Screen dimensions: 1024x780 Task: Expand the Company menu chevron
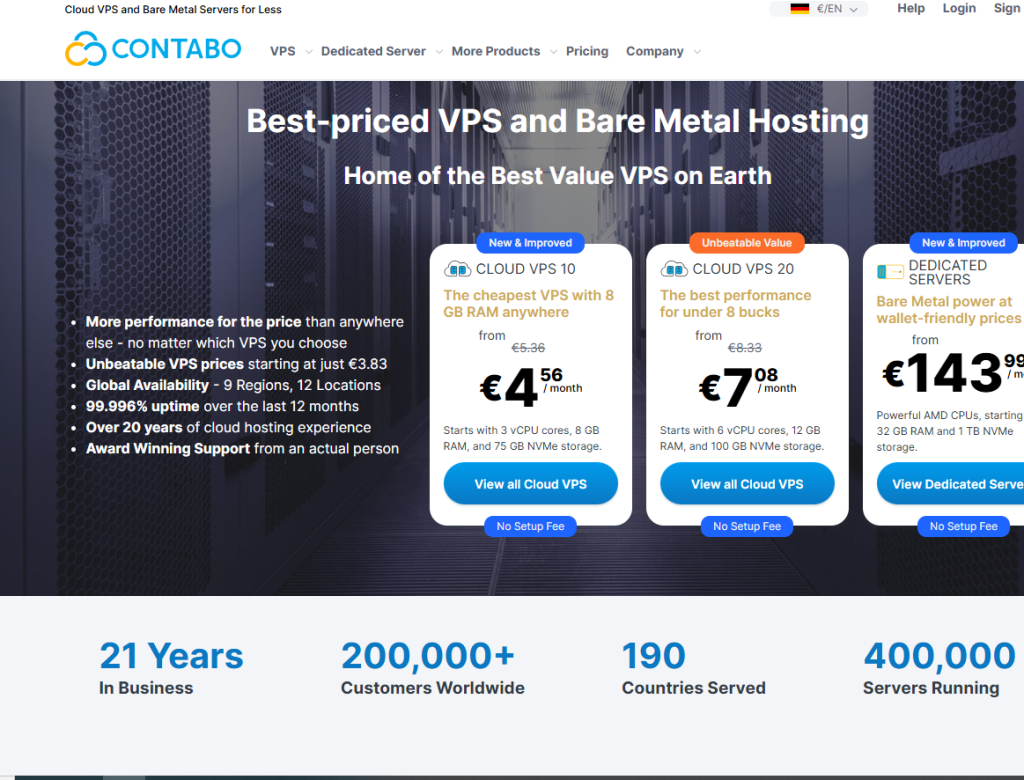click(697, 52)
